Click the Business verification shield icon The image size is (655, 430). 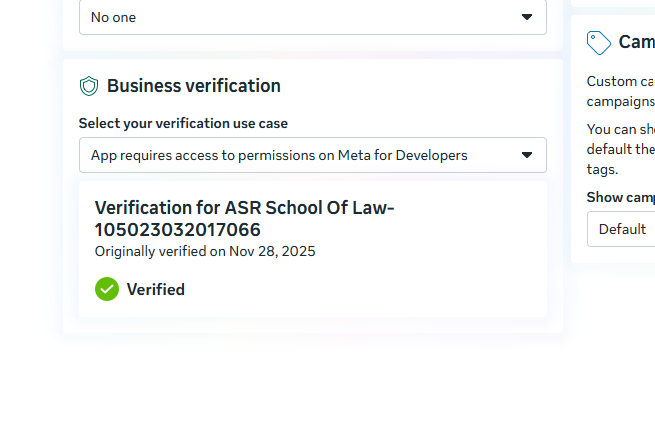pos(89,86)
